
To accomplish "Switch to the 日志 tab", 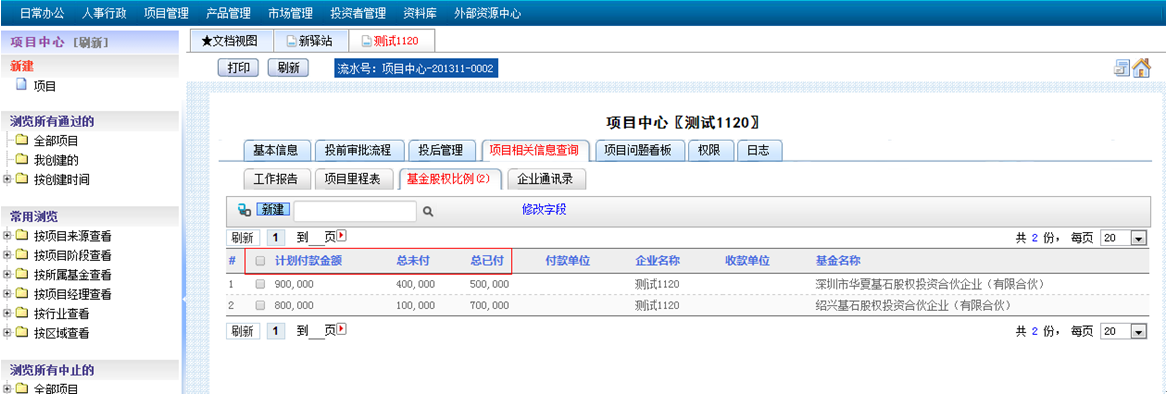I will point(758,150).
